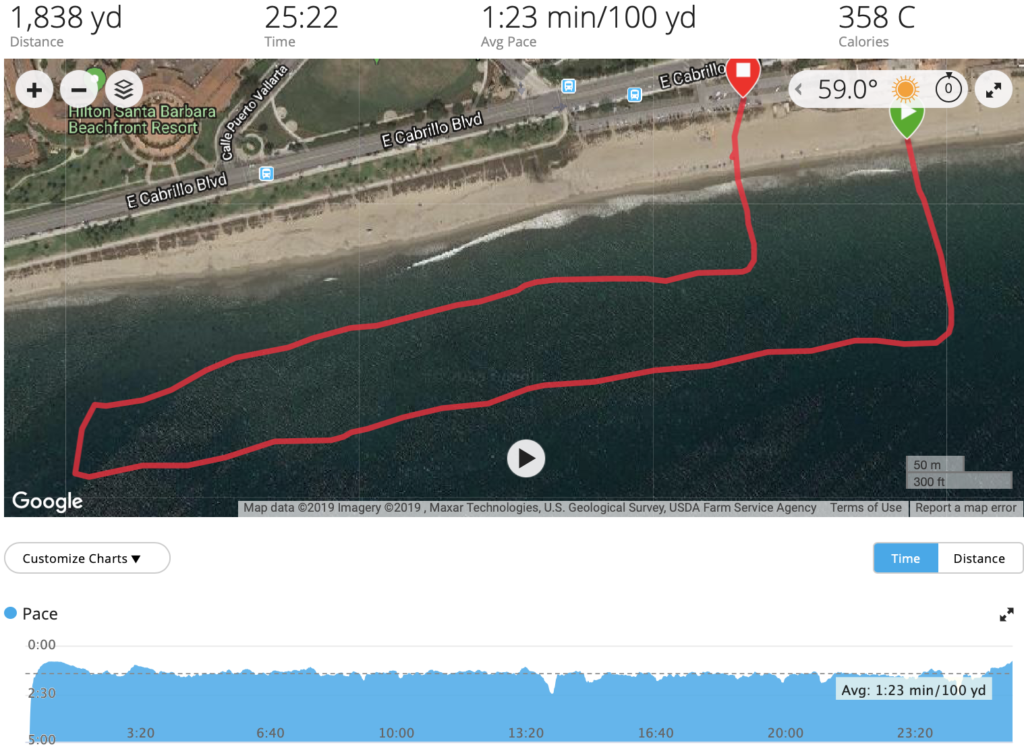Click the bus stop icon near Calle Puerto Vallarta
This screenshot has width=1024, height=749.
coord(266,174)
